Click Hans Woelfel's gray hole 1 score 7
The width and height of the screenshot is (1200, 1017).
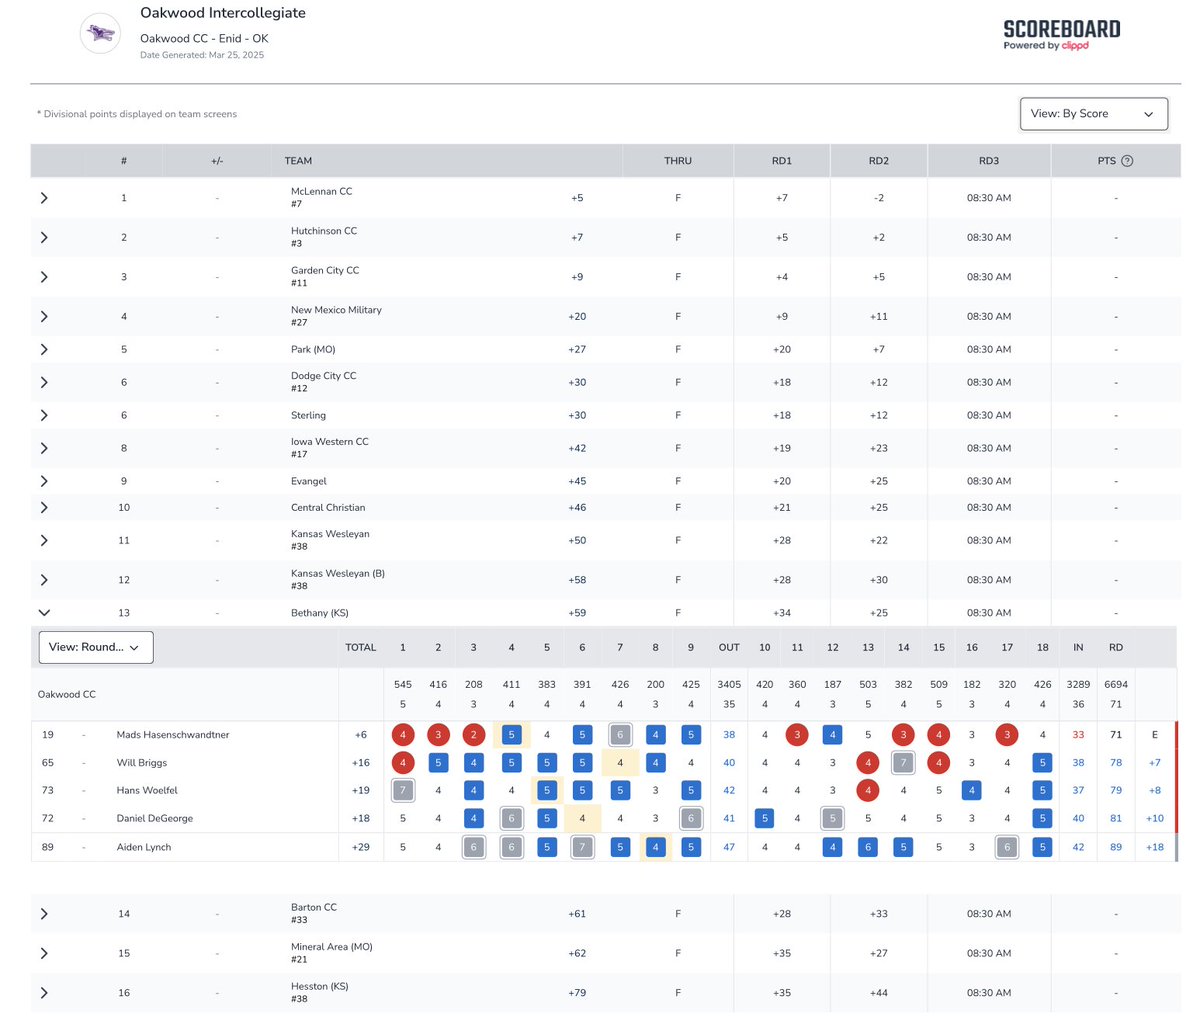click(x=403, y=791)
